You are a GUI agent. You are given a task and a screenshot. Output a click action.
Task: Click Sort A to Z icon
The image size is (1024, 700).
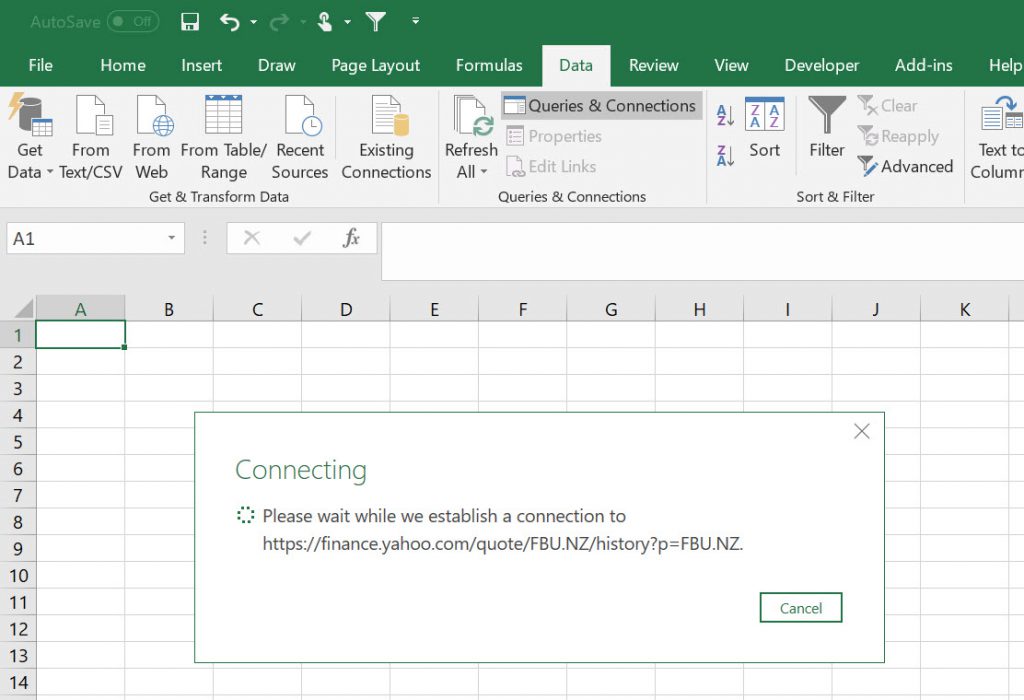click(726, 115)
